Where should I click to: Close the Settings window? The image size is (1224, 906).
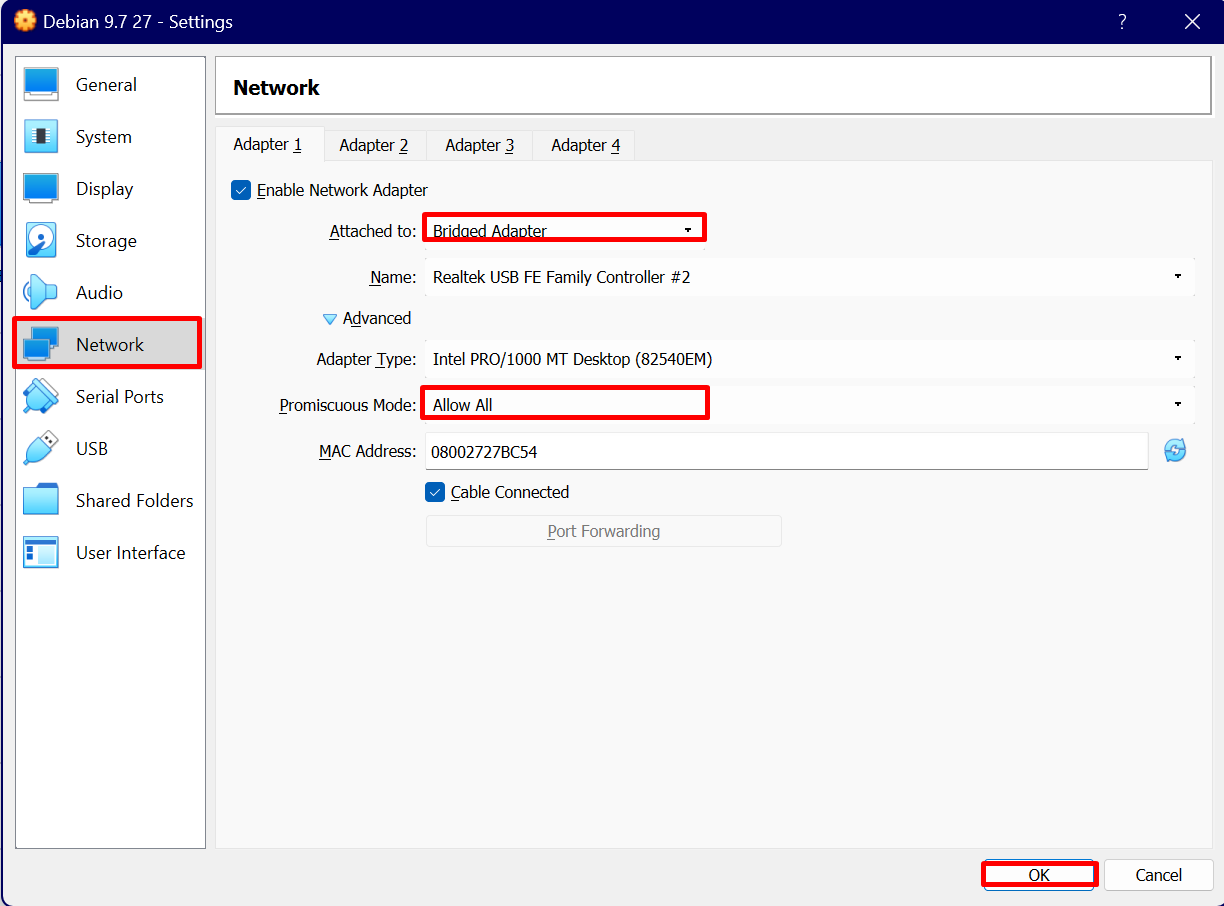point(1192,21)
